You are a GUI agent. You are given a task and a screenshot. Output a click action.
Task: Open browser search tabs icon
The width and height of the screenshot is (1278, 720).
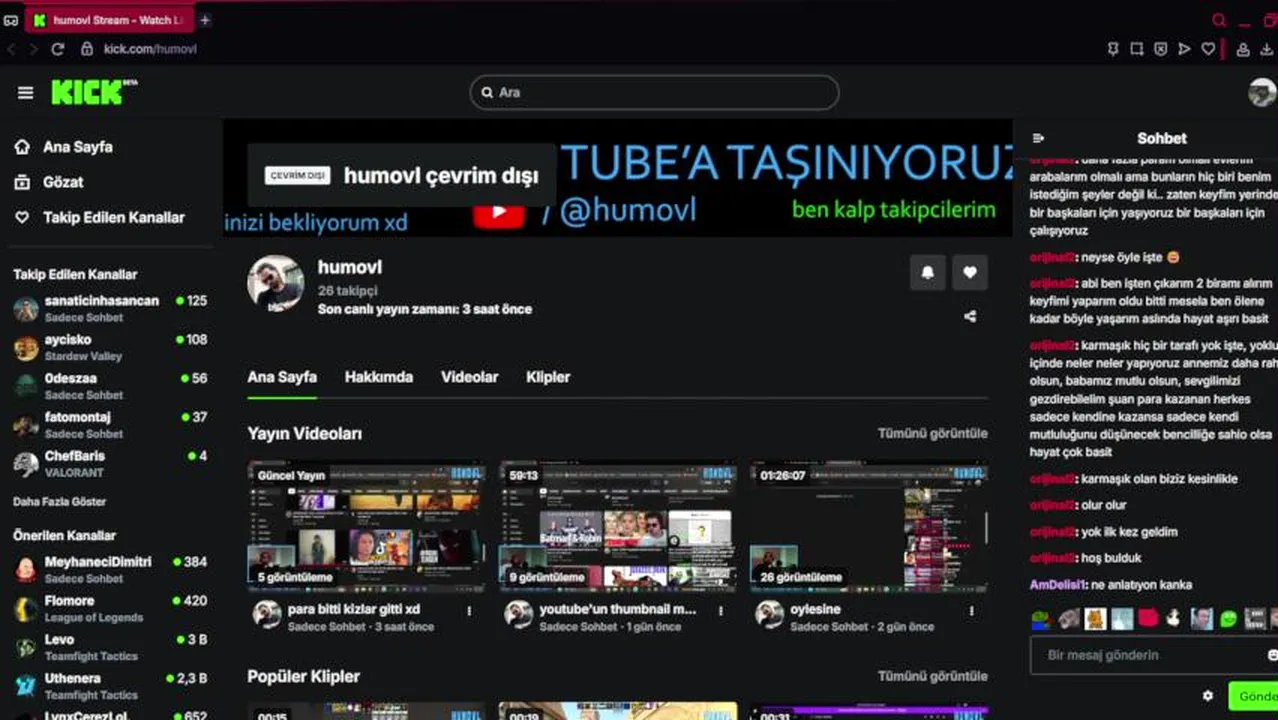coord(1219,20)
